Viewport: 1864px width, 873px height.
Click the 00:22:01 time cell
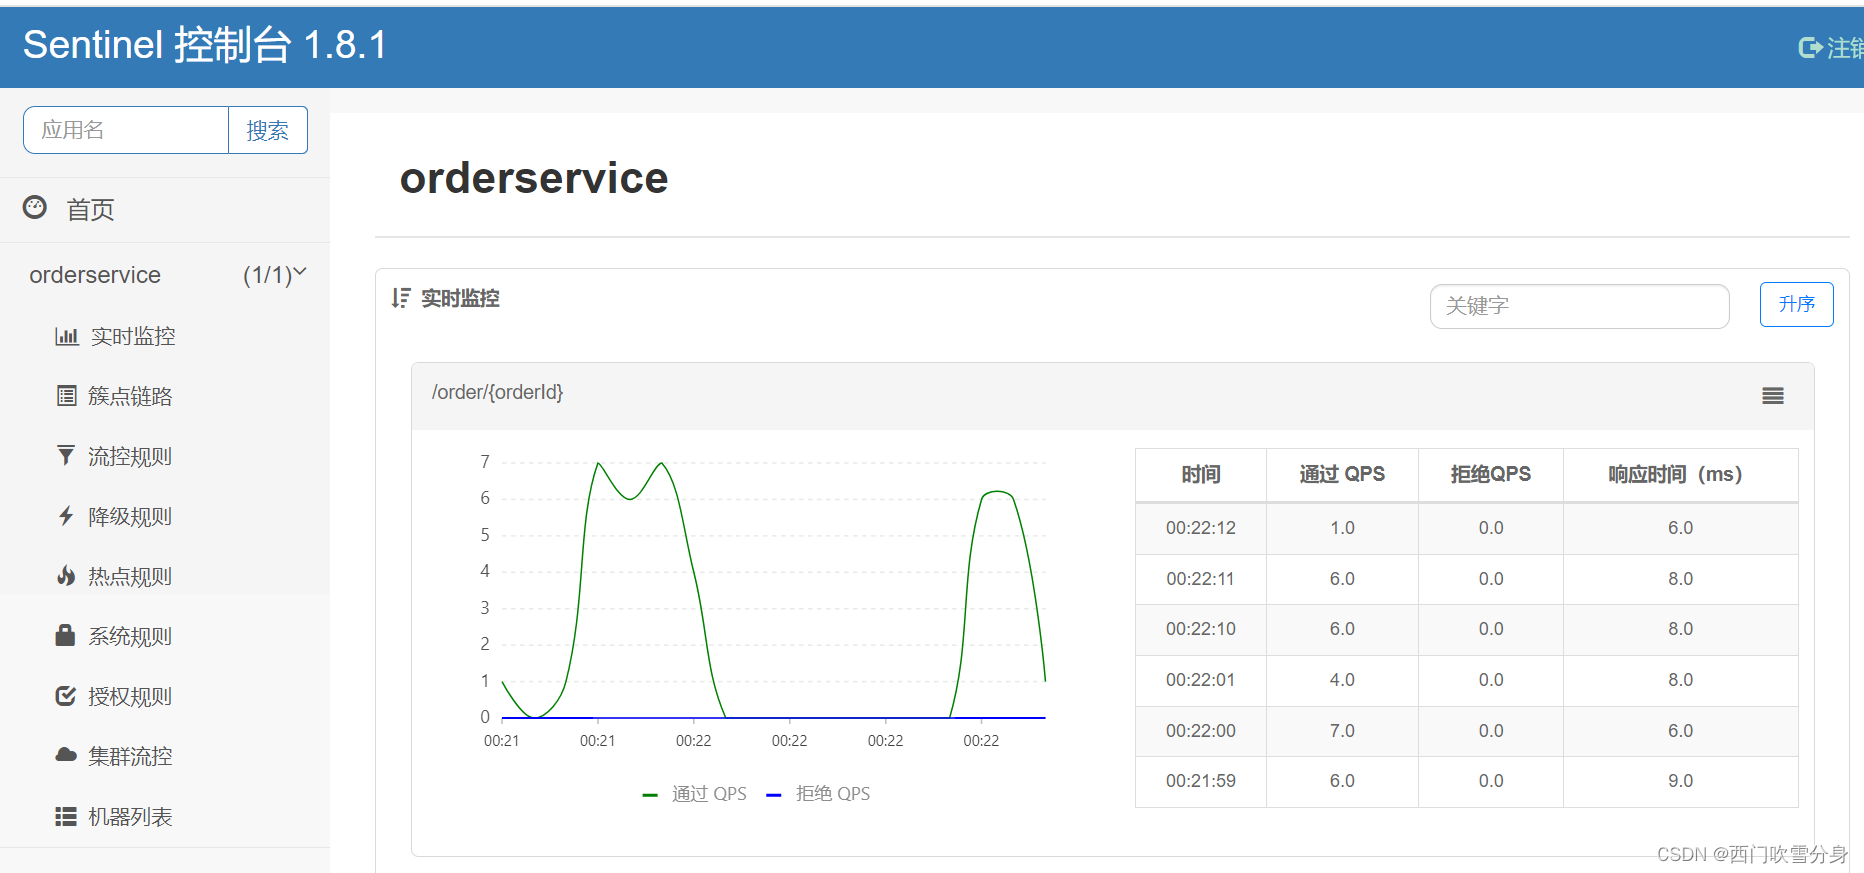(1201, 680)
